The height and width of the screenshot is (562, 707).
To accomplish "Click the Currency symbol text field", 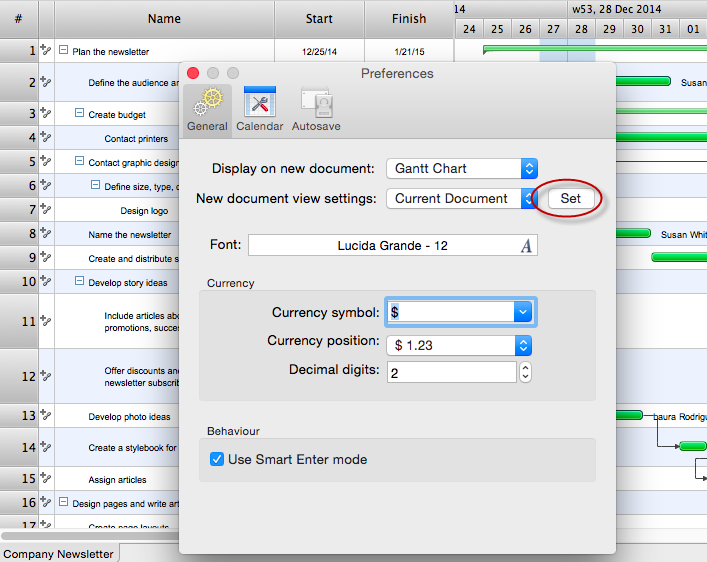I will click(x=450, y=312).
